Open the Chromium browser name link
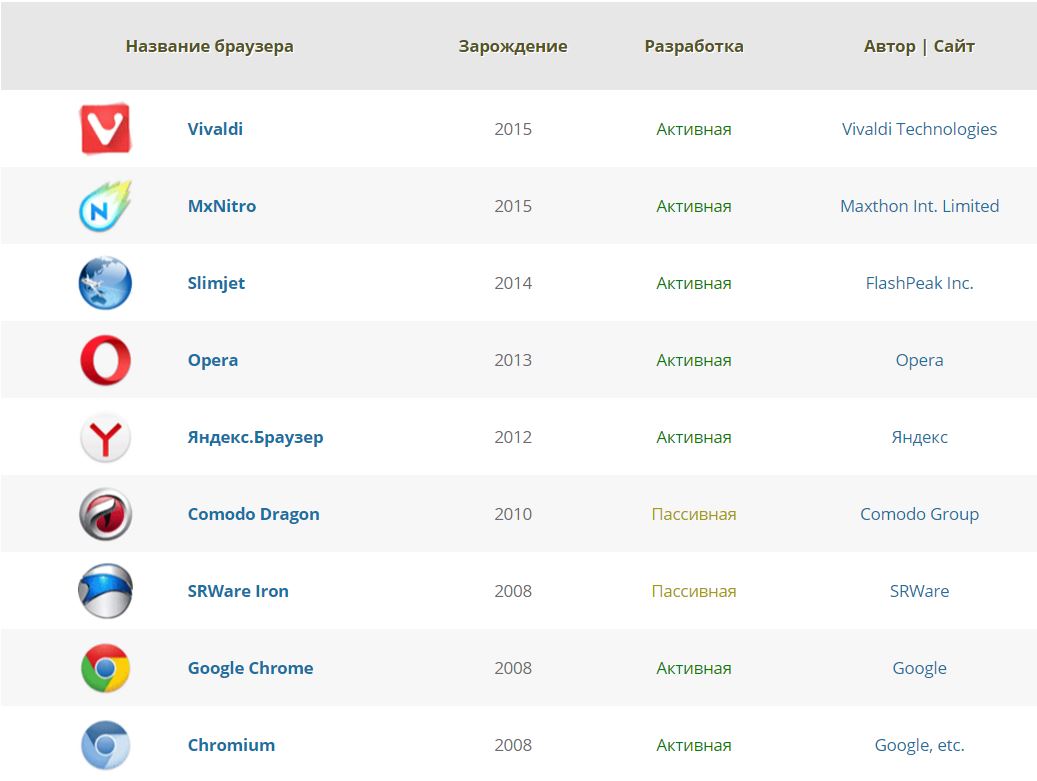 point(231,745)
